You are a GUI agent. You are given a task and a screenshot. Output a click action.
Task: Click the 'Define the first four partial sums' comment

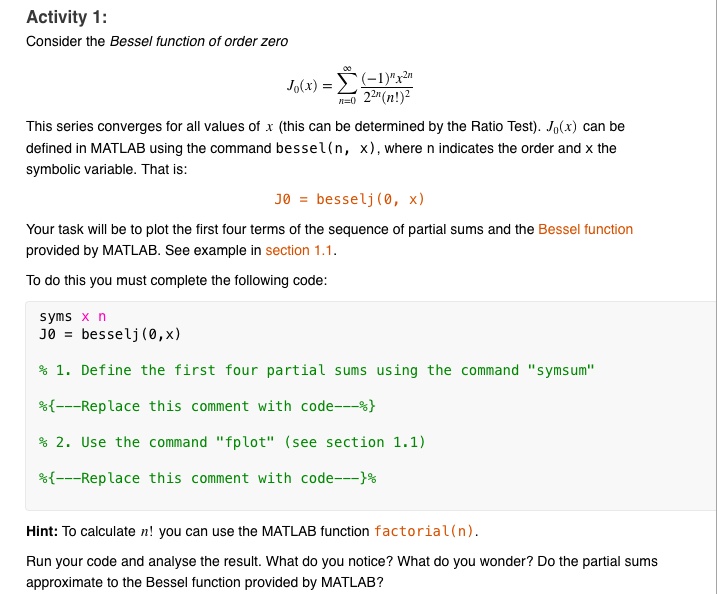coord(317,370)
